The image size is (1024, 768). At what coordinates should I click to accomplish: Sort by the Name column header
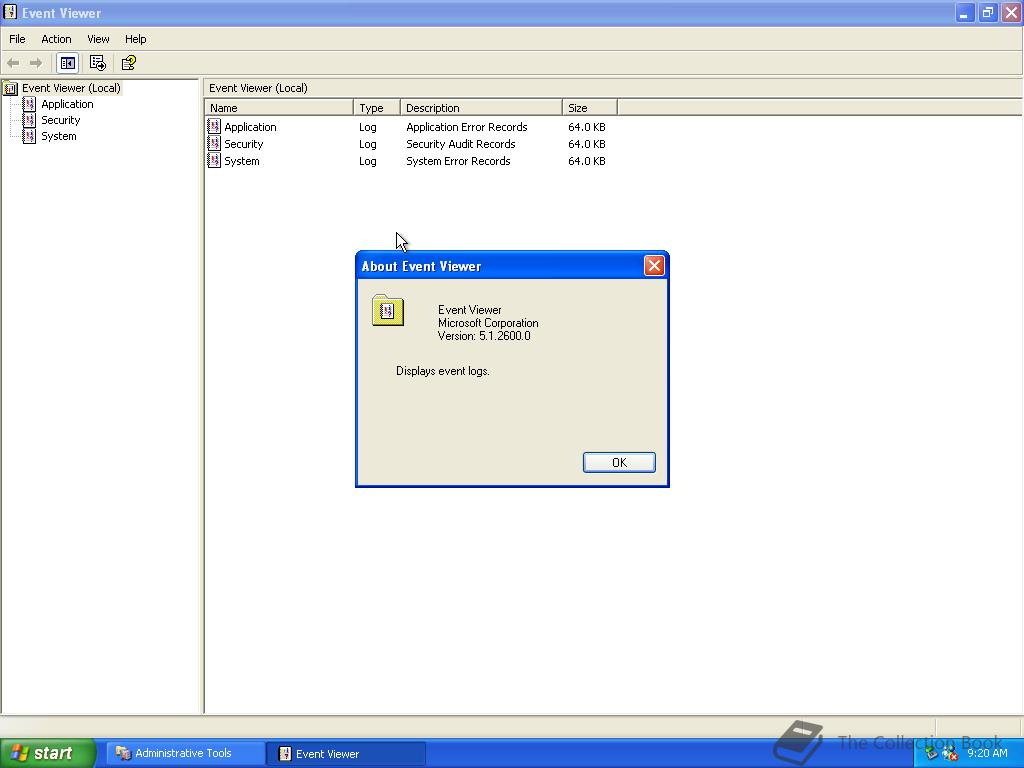point(279,108)
